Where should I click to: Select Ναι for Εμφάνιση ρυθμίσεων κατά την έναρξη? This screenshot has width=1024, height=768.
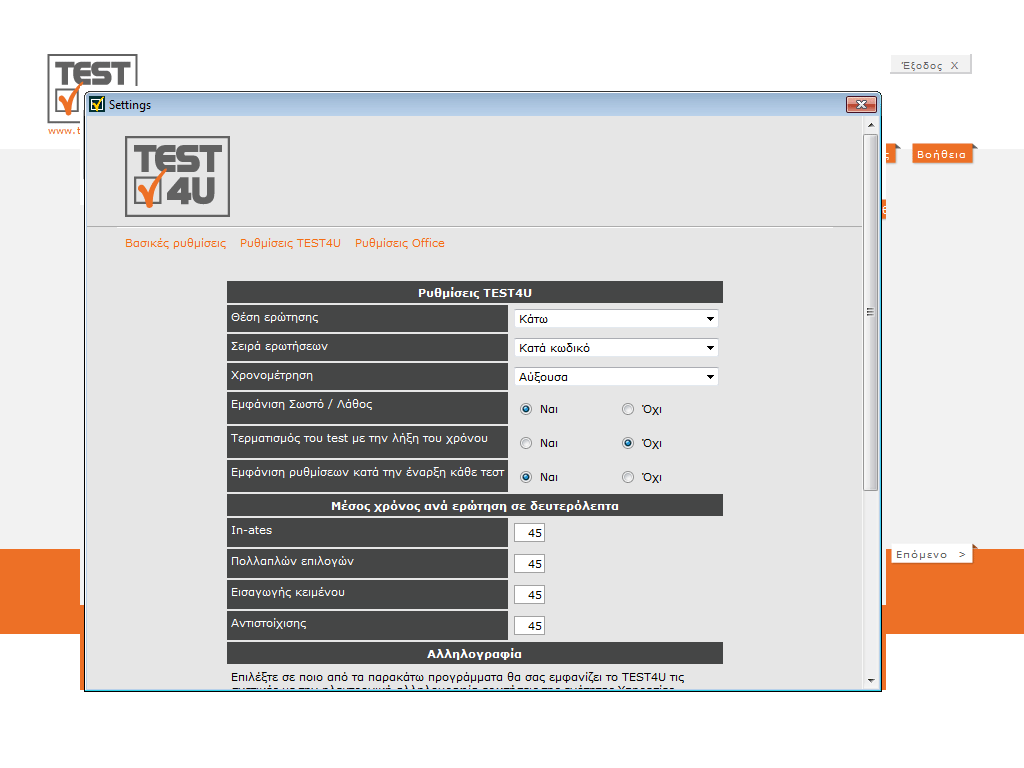click(x=526, y=477)
